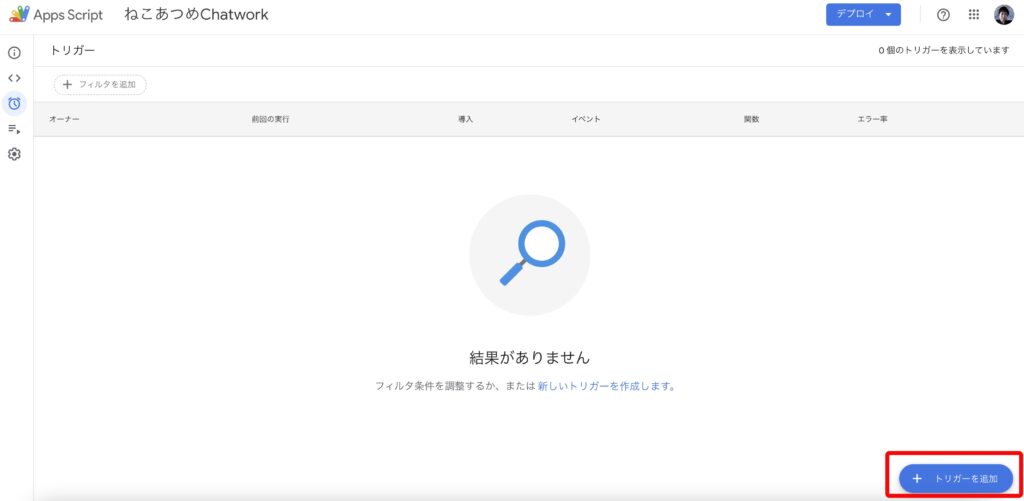Follow the 新しいトリガーを作成します link
The width and height of the screenshot is (1024, 501).
pos(605,386)
